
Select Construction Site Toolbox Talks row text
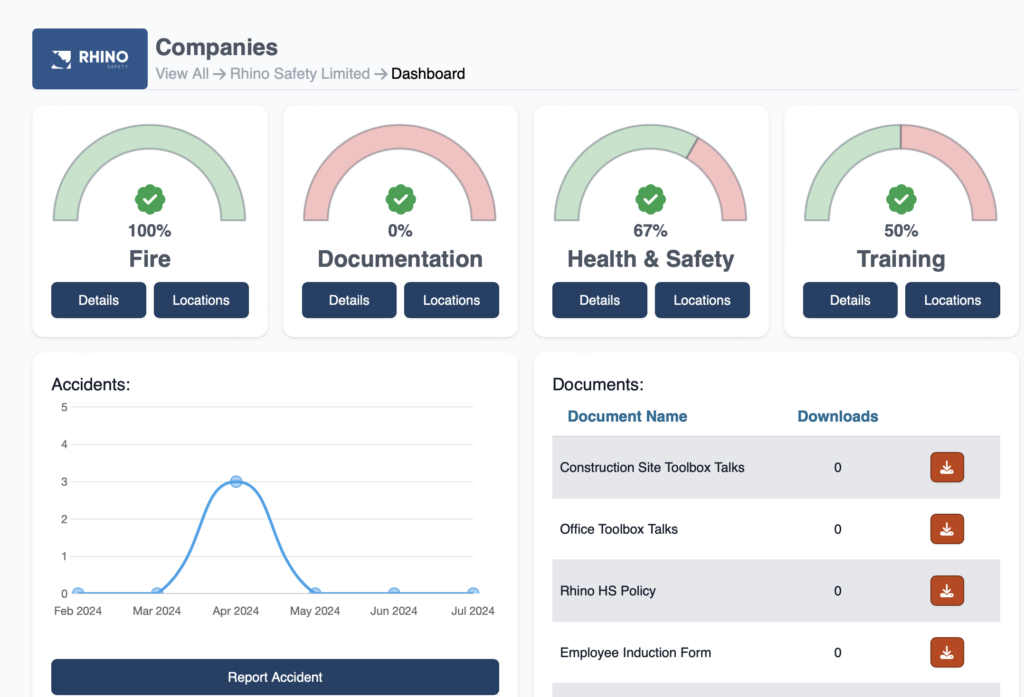tap(652, 467)
